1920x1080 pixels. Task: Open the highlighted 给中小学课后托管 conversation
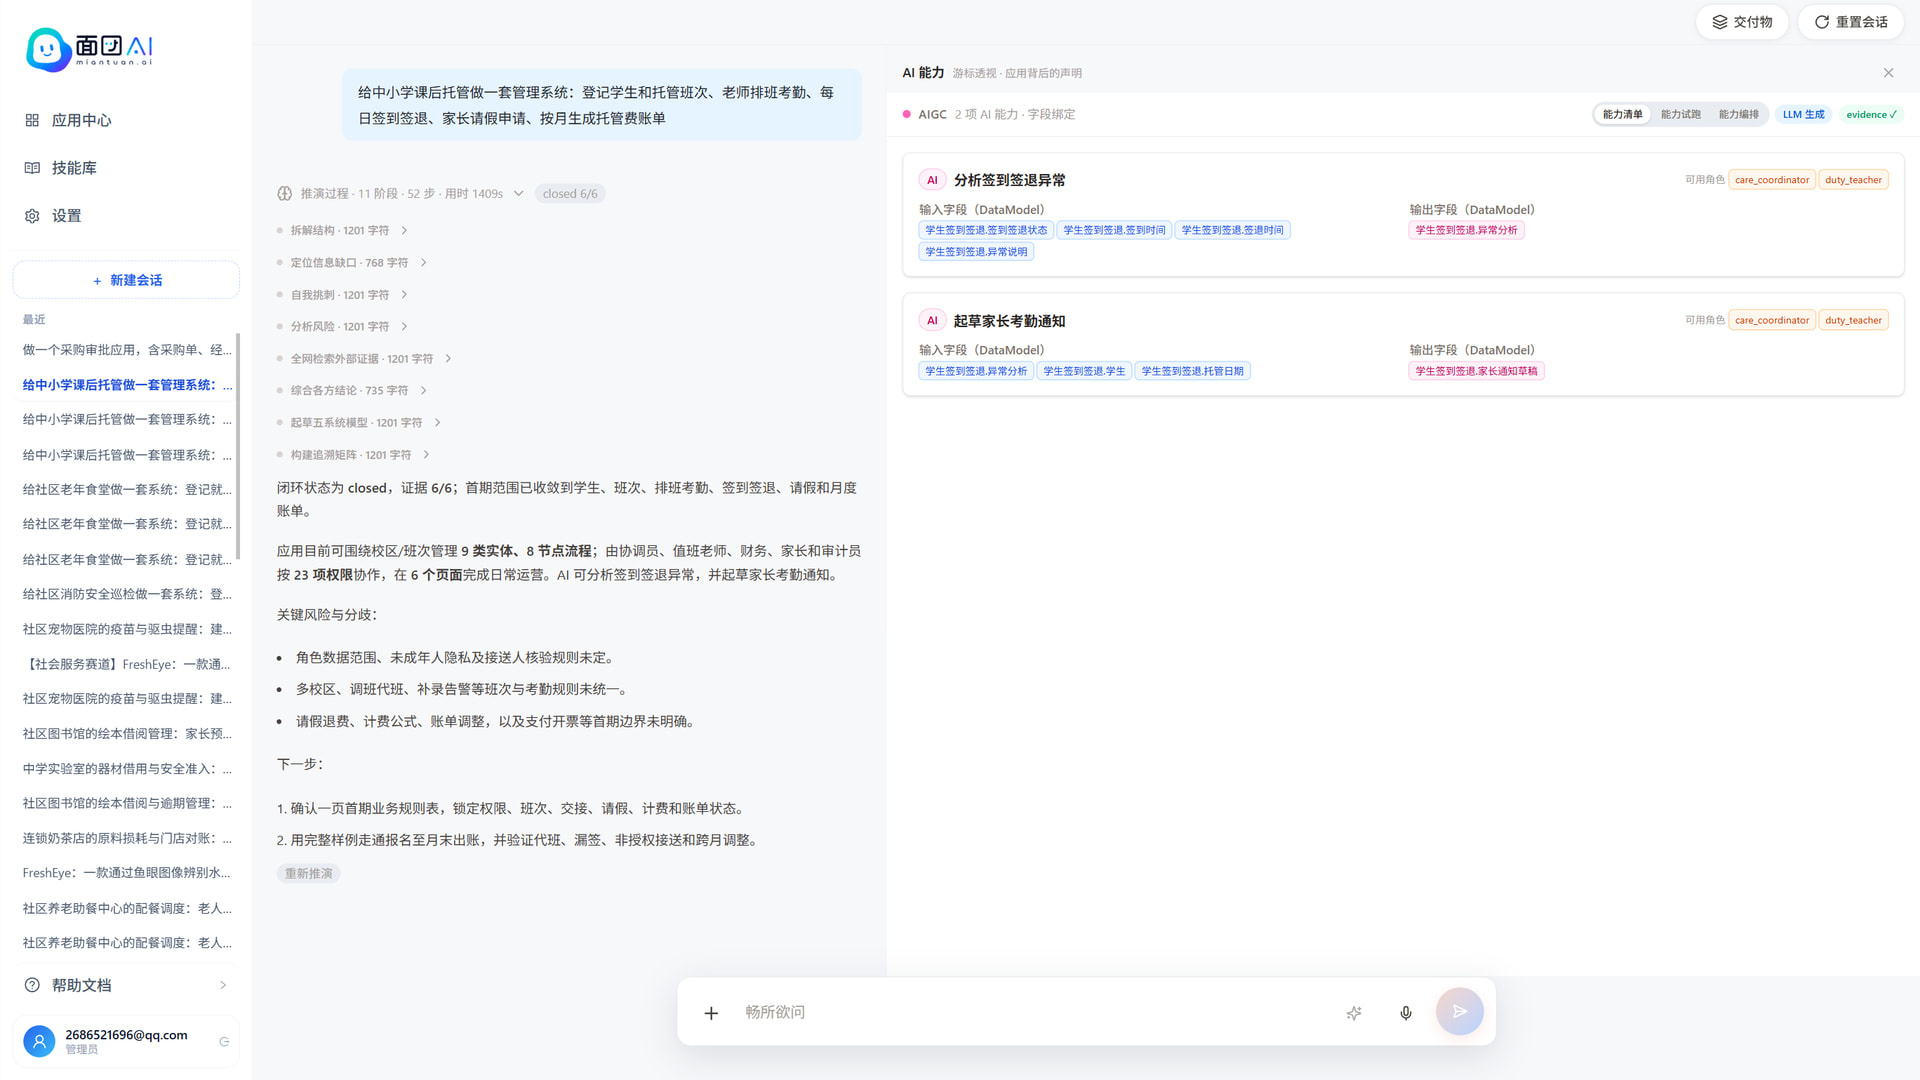(127, 385)
